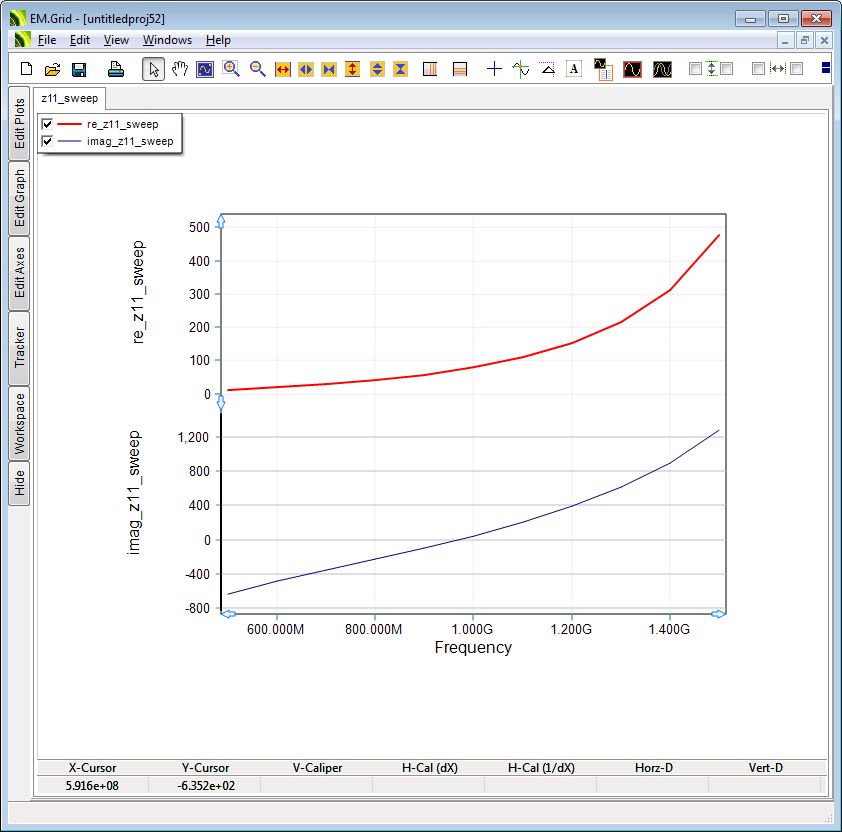Open folder icon to load file

pyautogui.click(x=53, y=69)
